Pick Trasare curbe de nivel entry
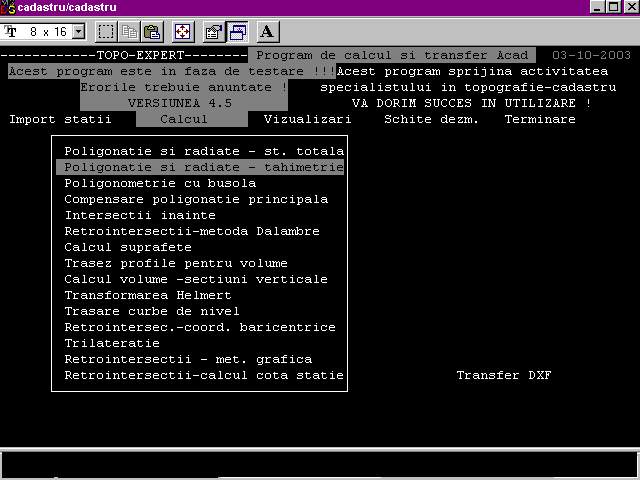Viewport: 640px width, 480px height. [x=151, y=312]
